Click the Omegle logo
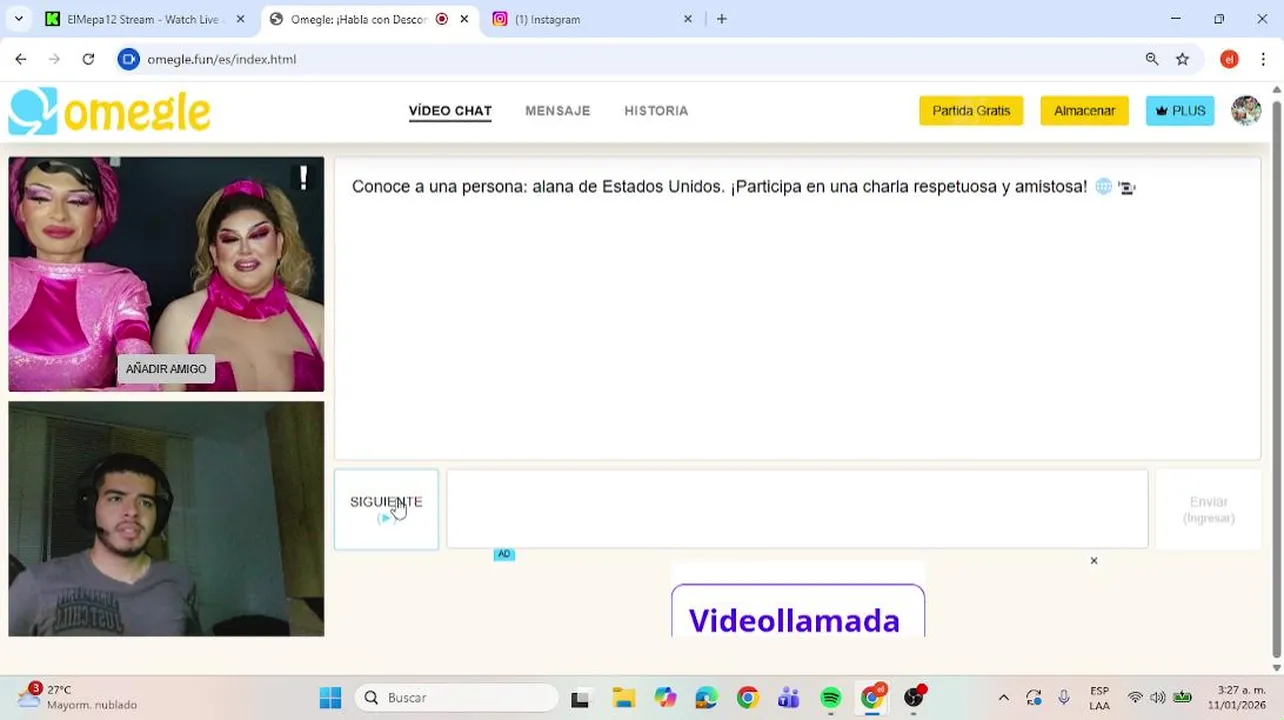The width and height of the screenshot is (1284, 720). pos(109,111)
